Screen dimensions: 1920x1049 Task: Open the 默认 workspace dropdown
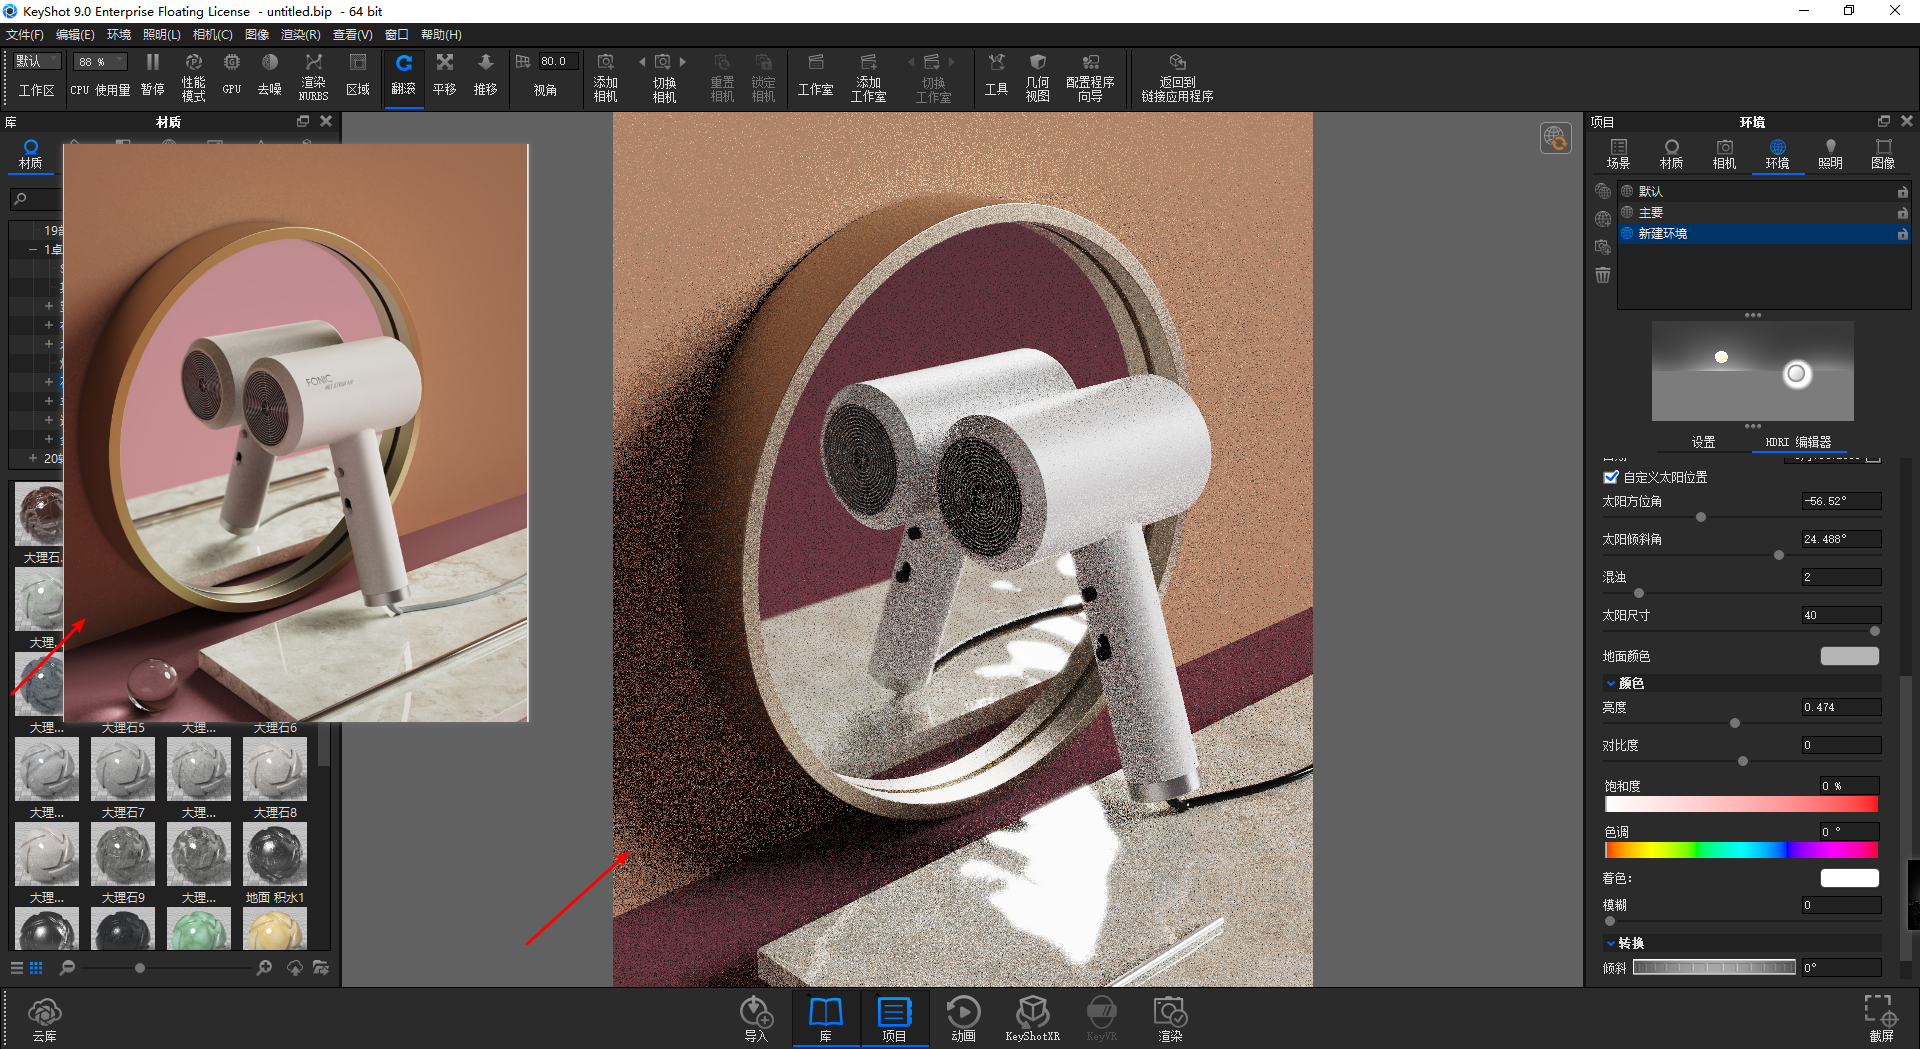click(x=37, y=61)
